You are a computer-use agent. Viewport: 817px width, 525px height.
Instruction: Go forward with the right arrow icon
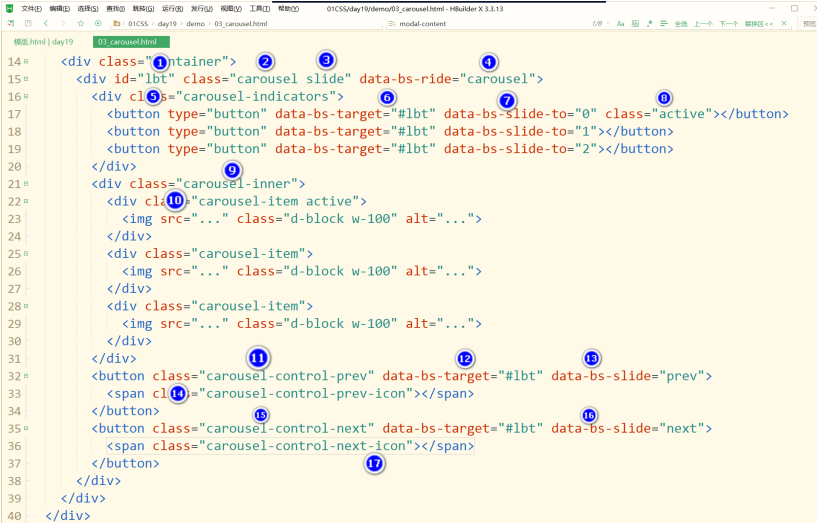click(63, 23)
